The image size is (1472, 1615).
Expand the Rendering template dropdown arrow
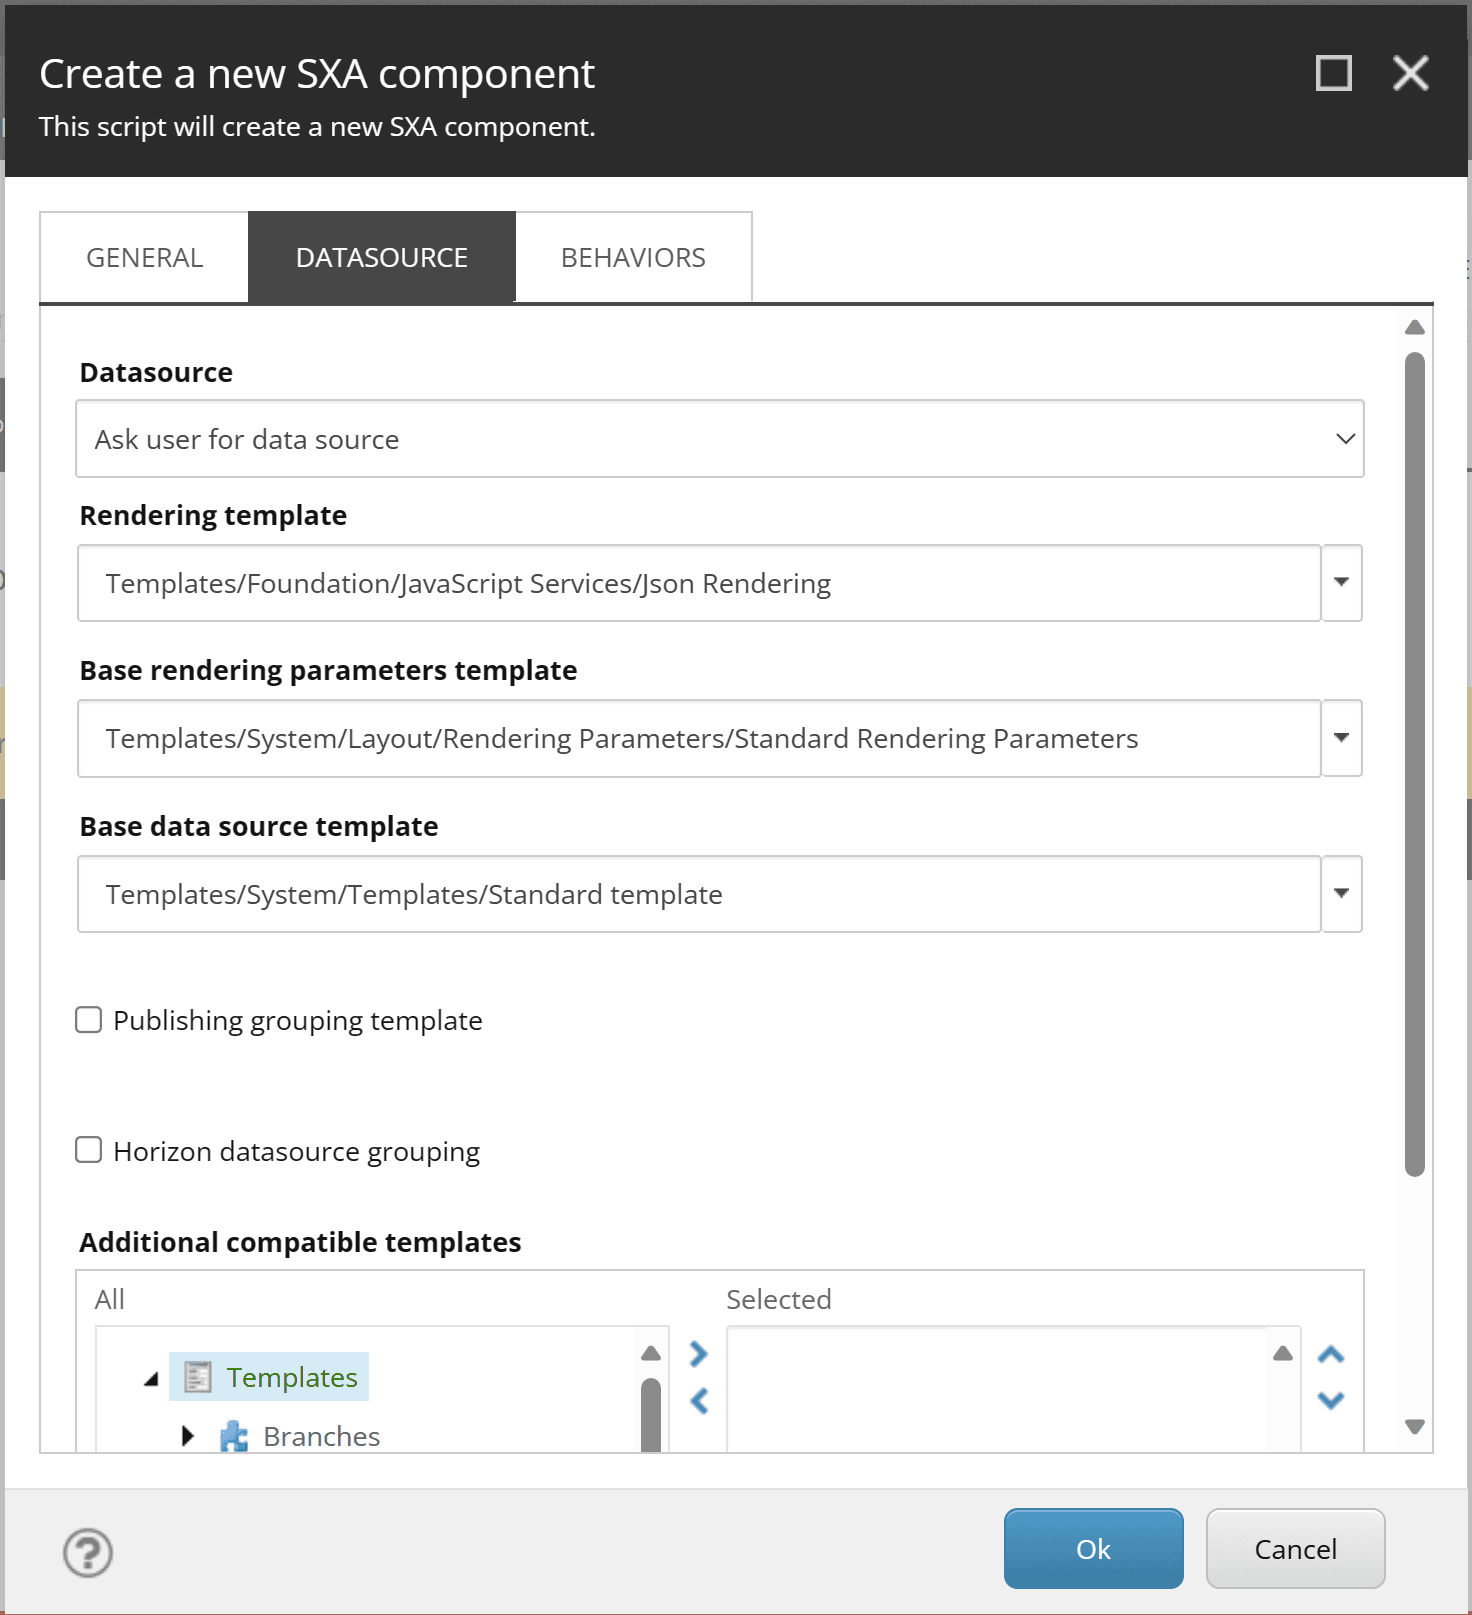(x=1342, y=583)
